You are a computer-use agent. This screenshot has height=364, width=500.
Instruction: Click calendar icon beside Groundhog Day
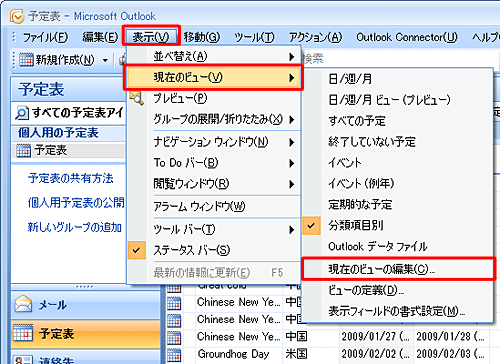(x=174, y=354)
